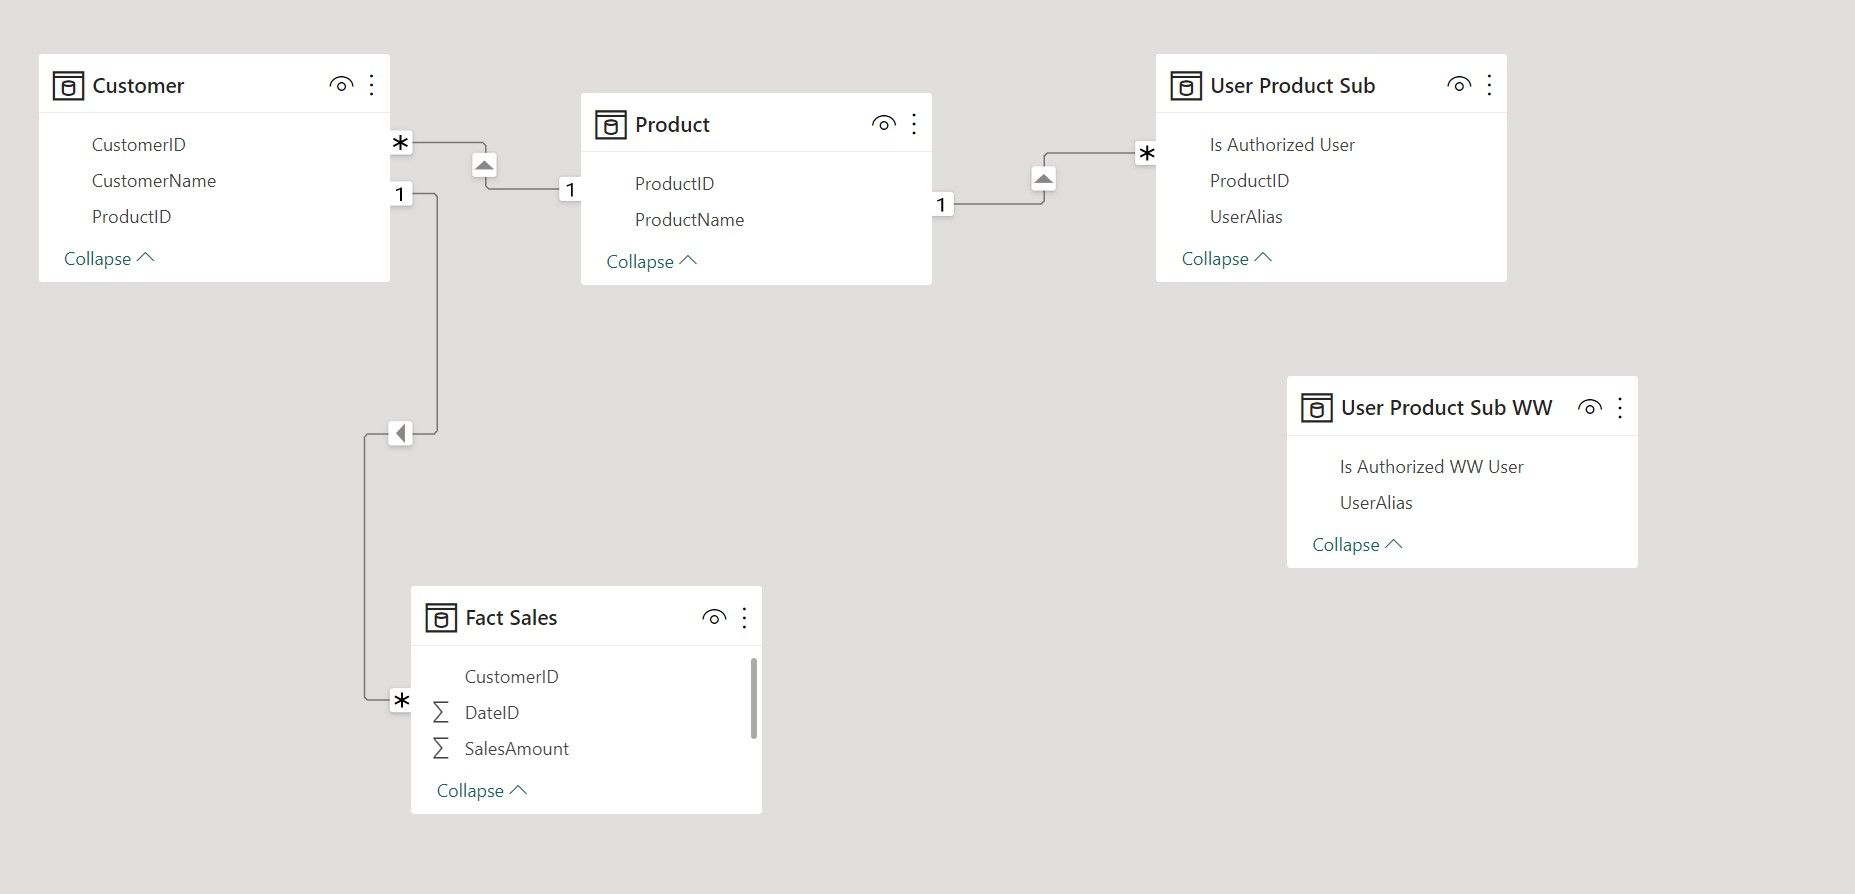Select the Is Authorized User field
1855x894 pixels.
pos(1282,145)
